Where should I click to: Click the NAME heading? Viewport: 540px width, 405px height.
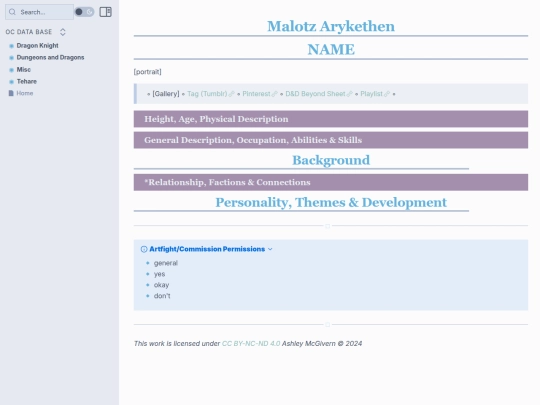click(331, 50)
